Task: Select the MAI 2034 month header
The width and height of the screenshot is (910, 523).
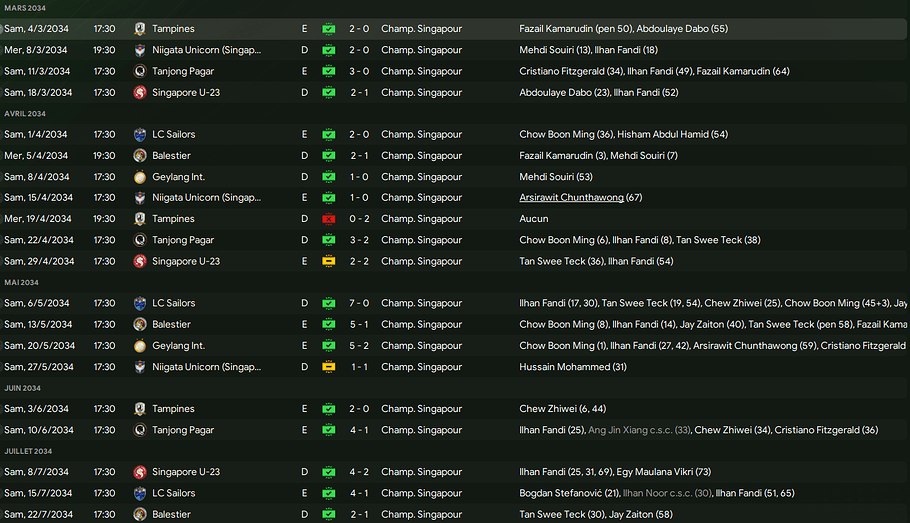Action: point(24,283)
